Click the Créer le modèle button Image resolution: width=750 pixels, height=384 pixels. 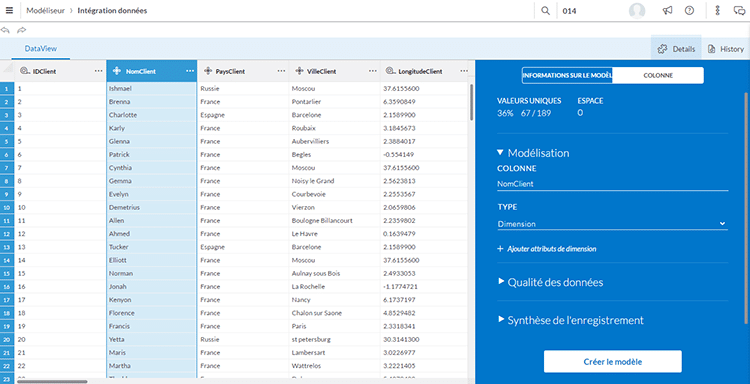click(613, 362)
